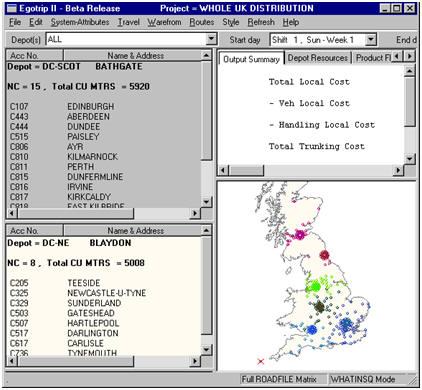Click the dark red Blaydon depot marker
This screenshot has width=422, height=390.
(324, 255)
